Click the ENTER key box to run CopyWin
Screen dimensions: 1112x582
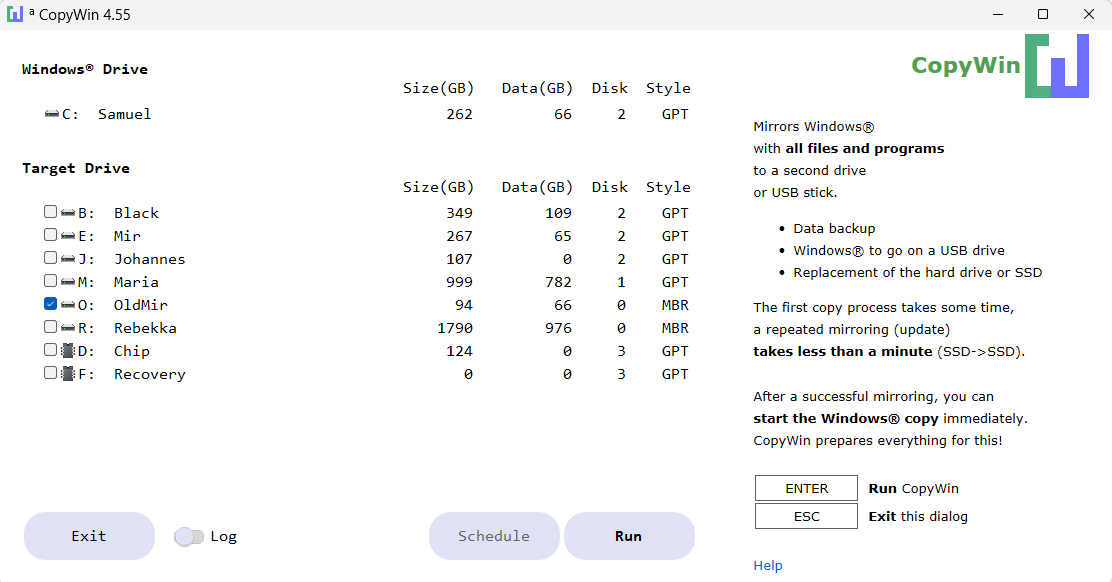point(806,488)
